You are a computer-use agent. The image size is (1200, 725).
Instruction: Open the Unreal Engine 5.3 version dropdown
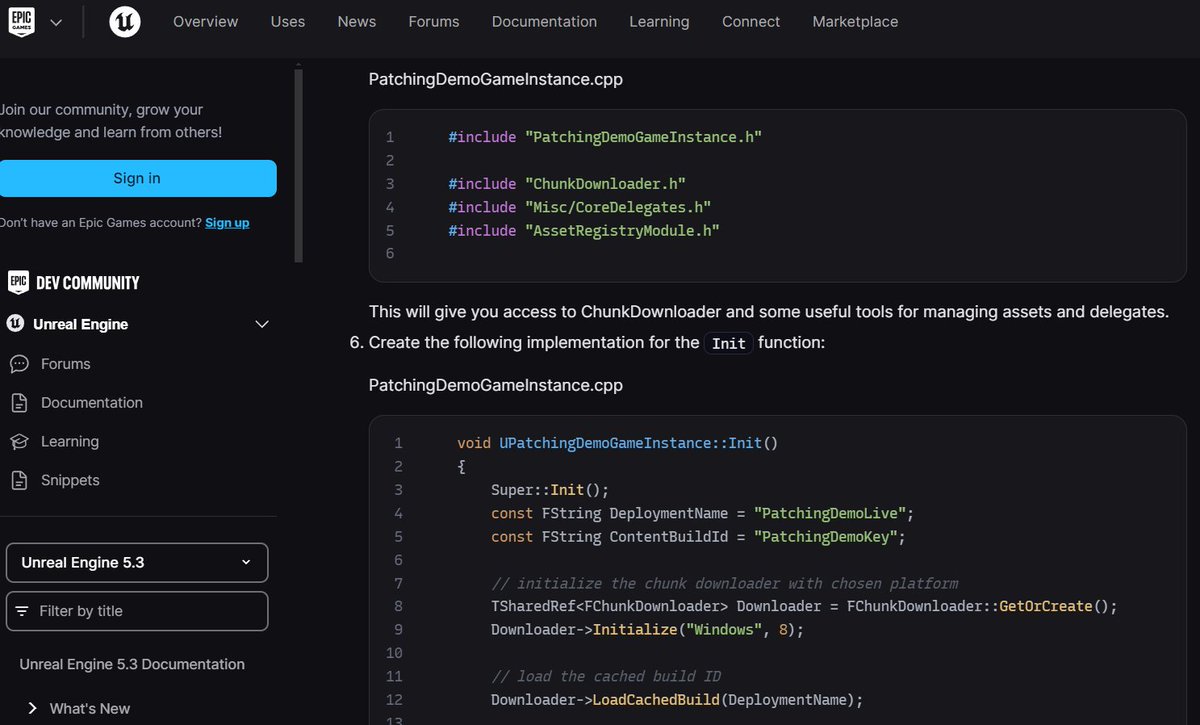(137, 562)
